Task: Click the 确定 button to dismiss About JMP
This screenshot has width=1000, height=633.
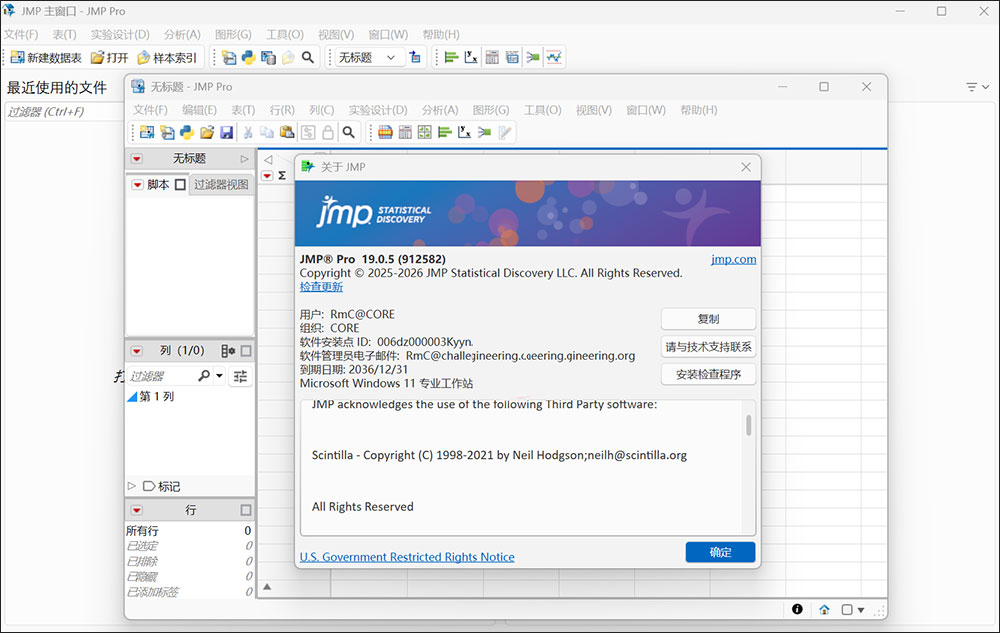Action: (x=720, y=552)
